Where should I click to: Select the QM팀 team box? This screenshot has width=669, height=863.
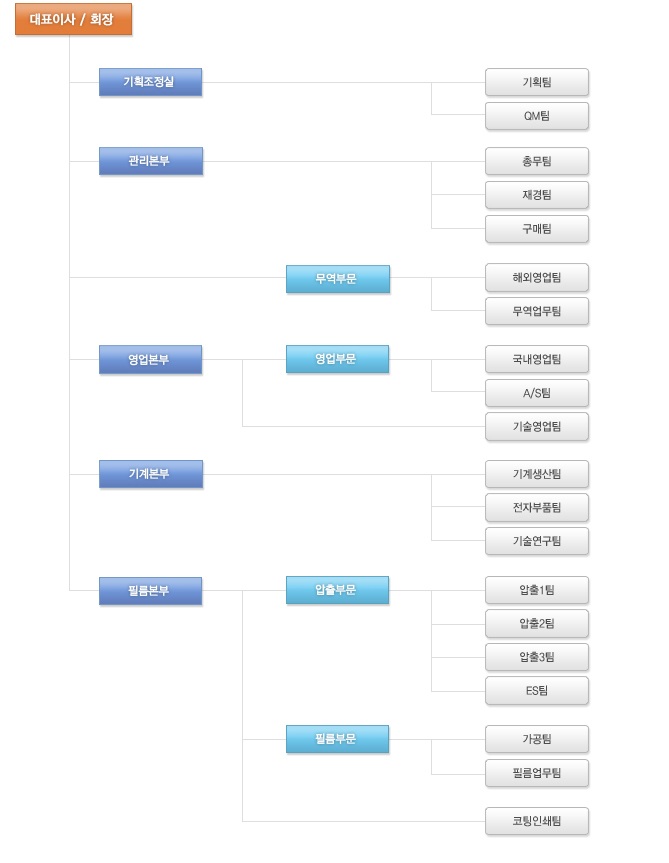[537, 116]
